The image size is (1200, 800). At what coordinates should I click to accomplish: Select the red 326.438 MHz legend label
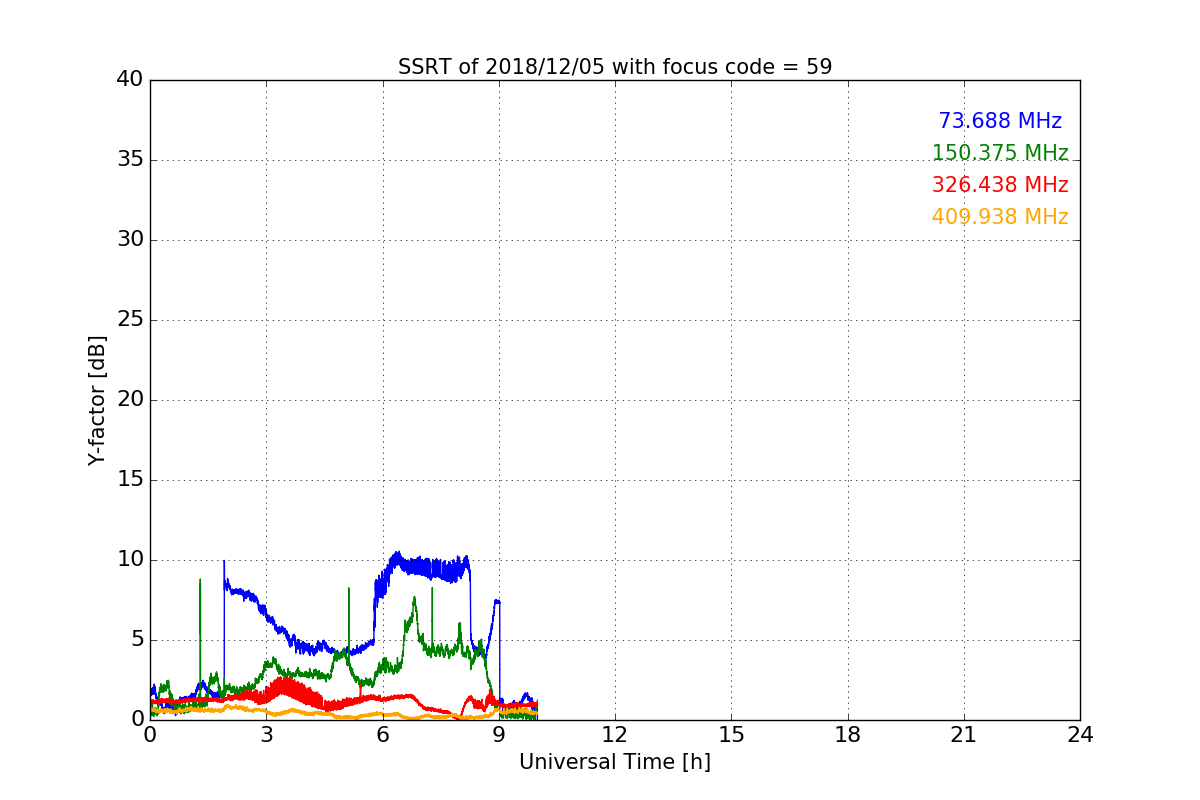click(x=1000, y=185)
